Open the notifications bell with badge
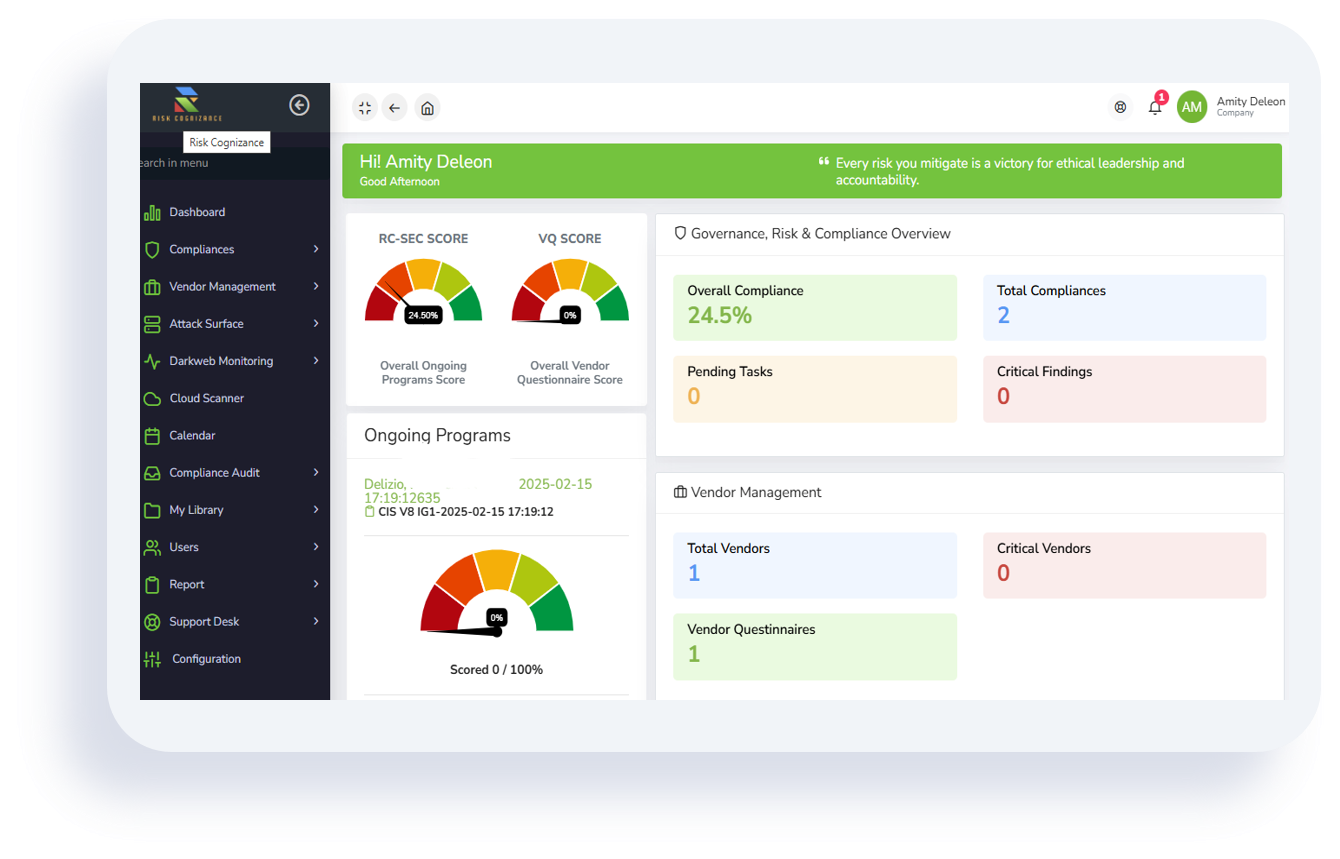This screenshot has width=1340, height=859. pos(1155,107)
